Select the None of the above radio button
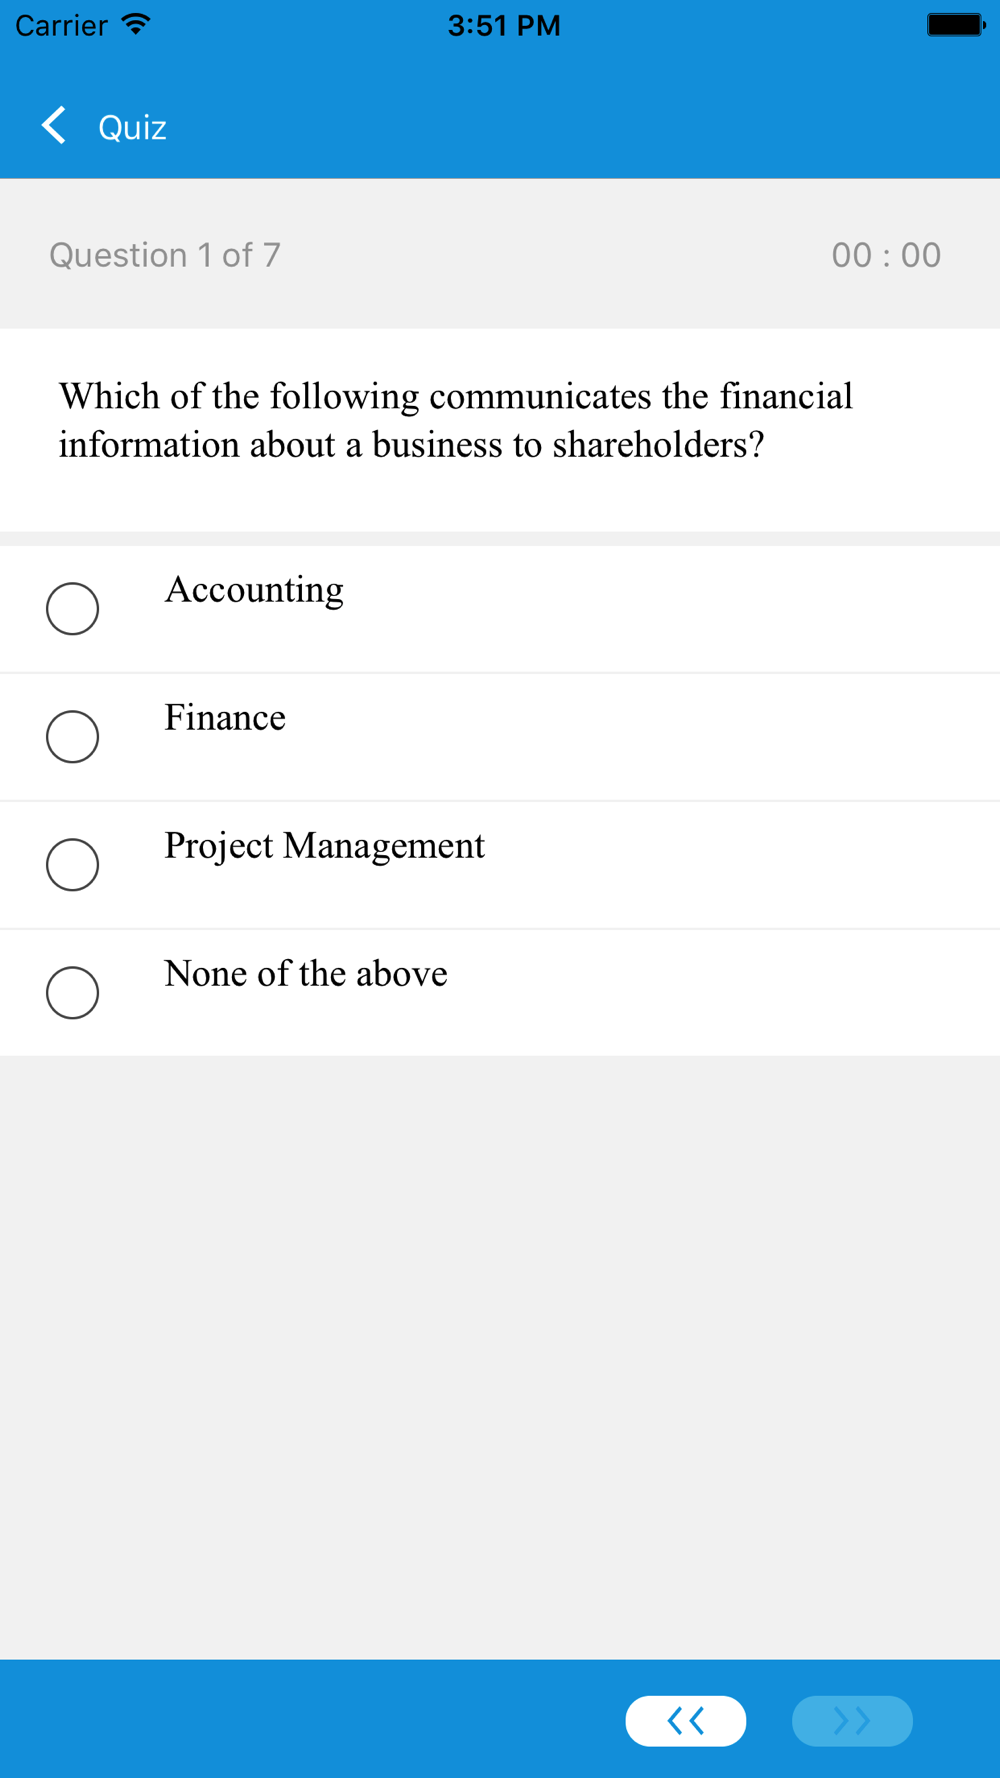The width and height of the screenshot is (1000, 1778). (x=72, y=992)
